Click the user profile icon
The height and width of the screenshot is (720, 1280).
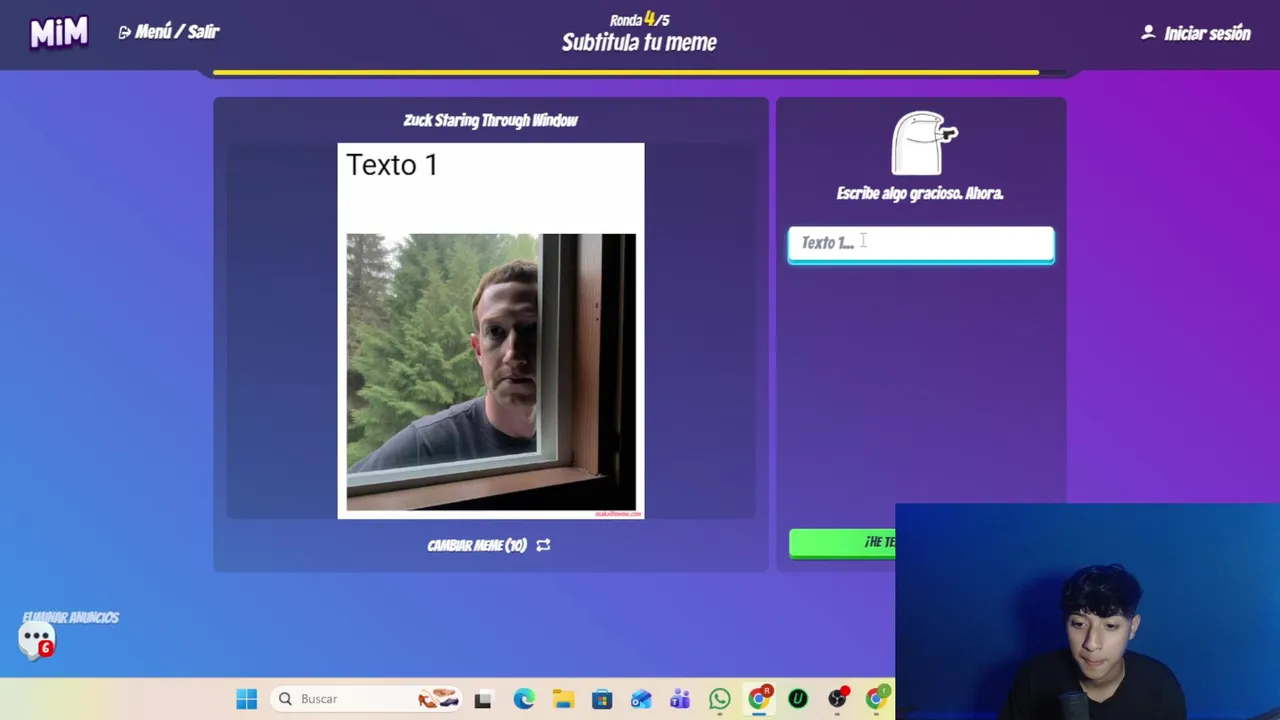point(1148,33)
